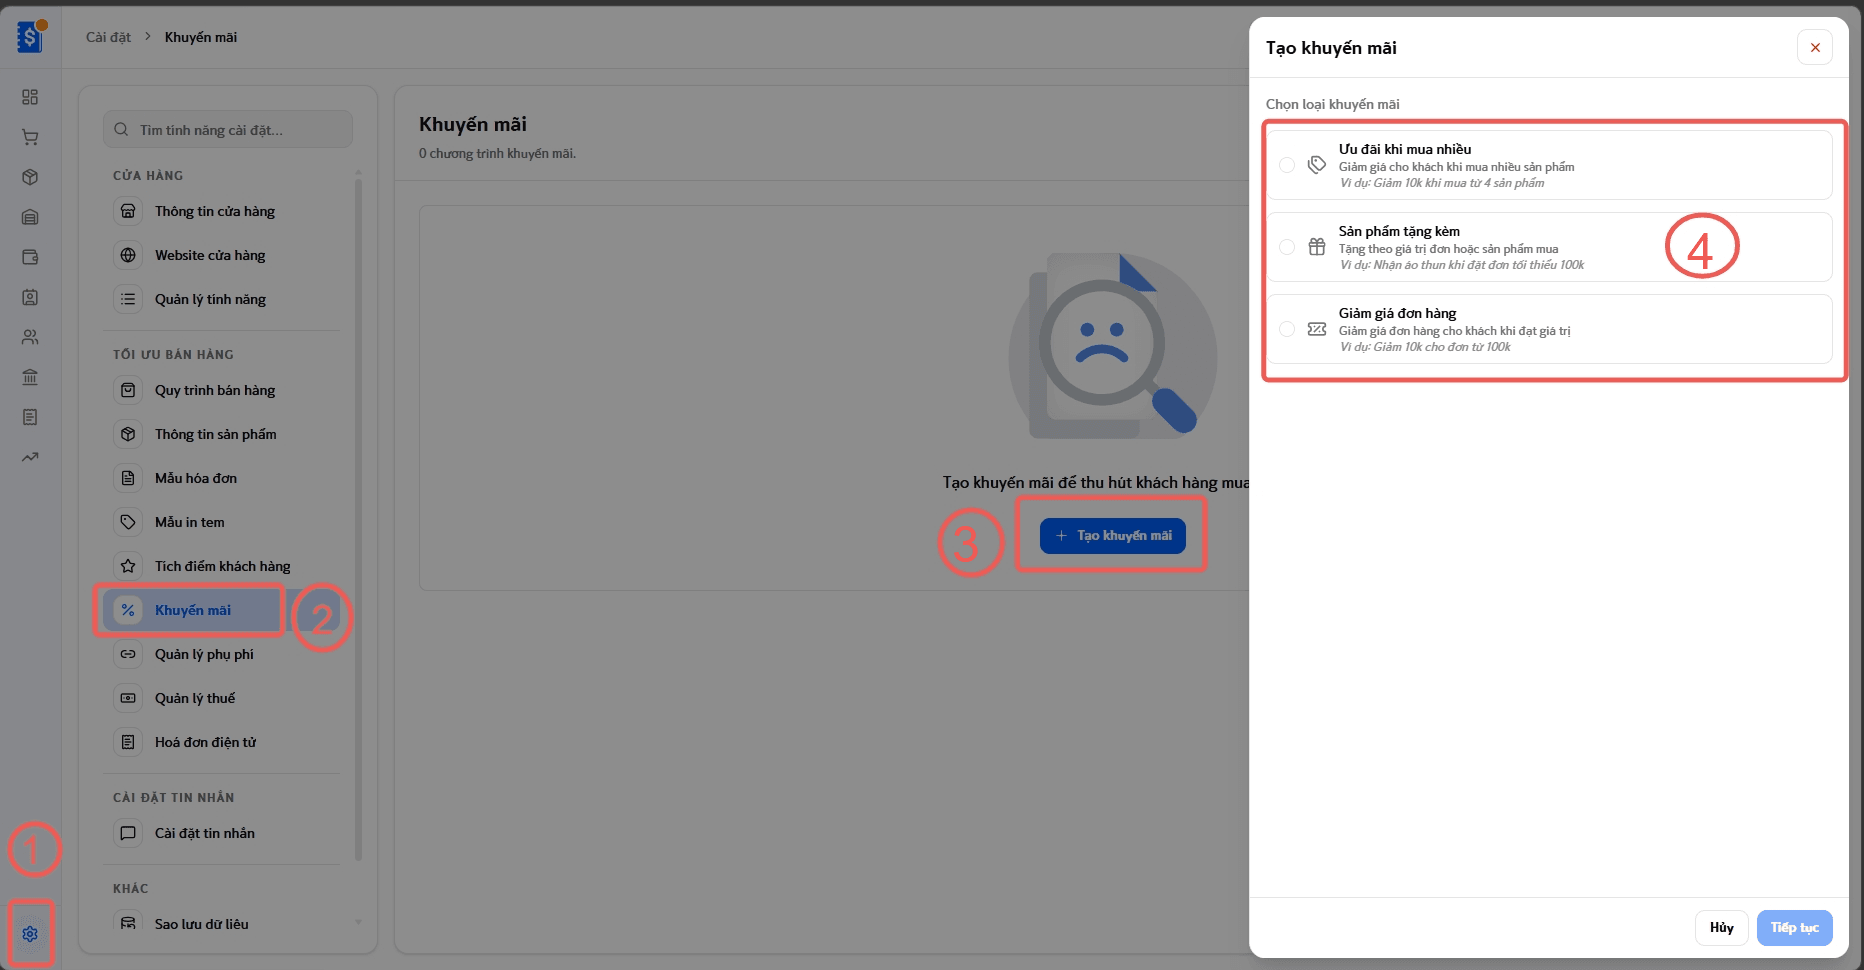Click the tags icon on Ưu đãi khi mua nhiều

[x=1317, y=165]
